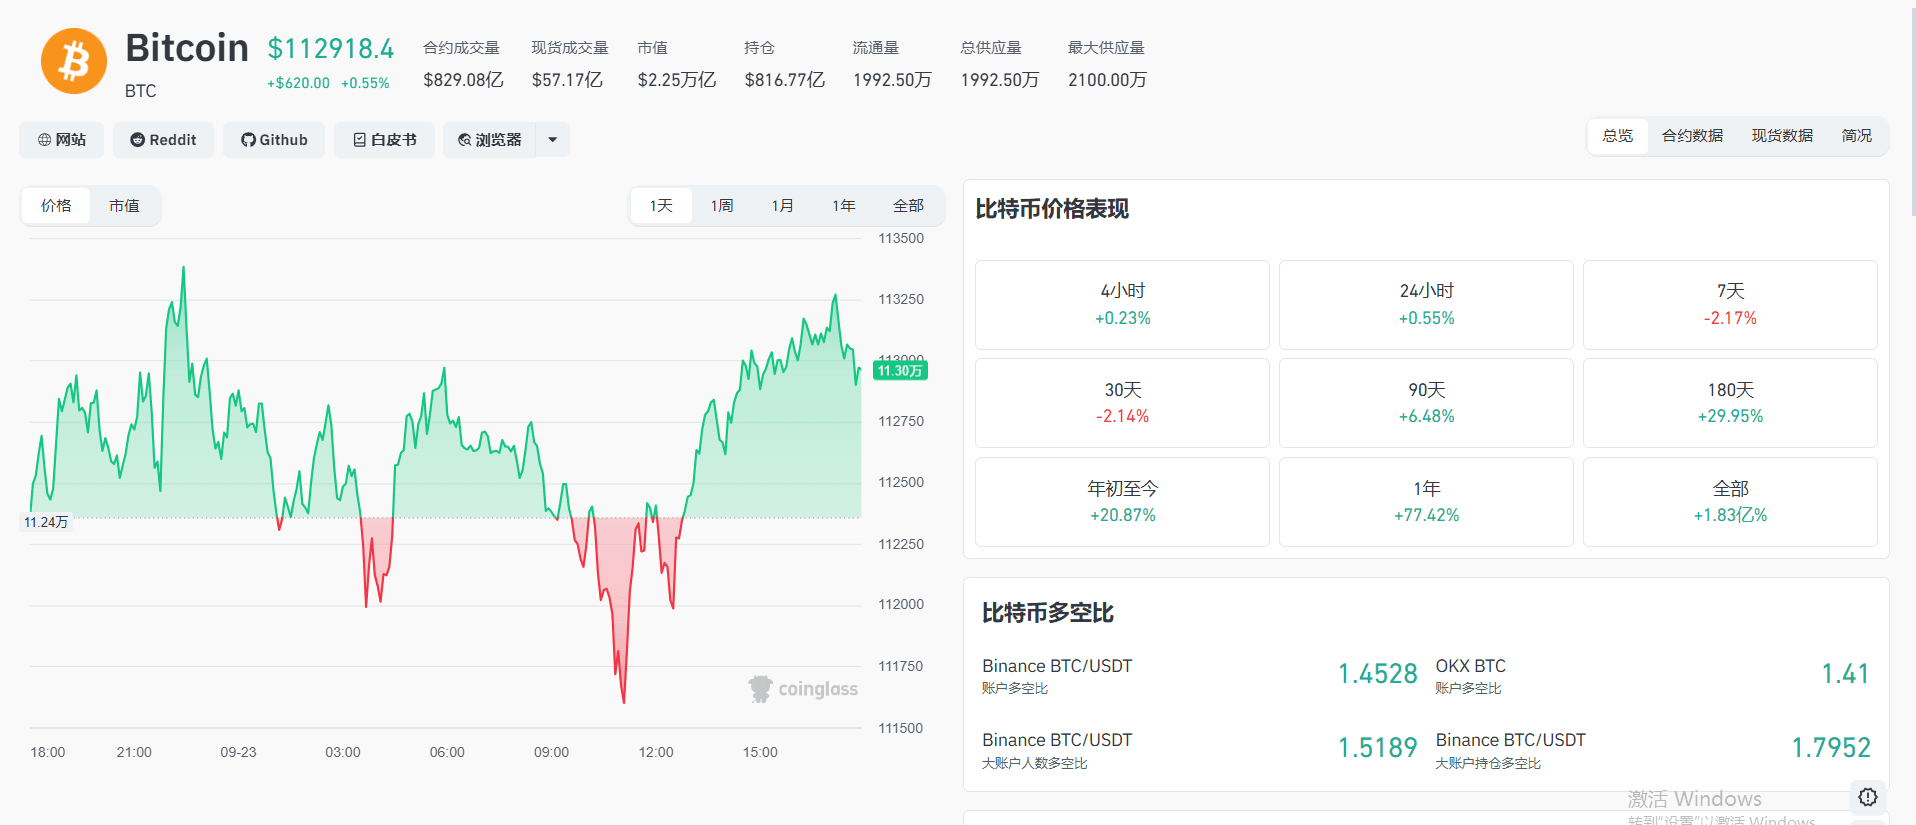Select the 全部 time range
1916x825 pixels.
[908, 205]
